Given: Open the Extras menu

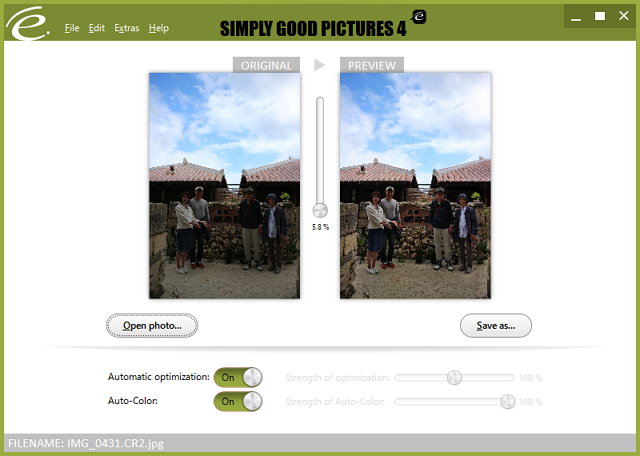Looking at the screenshot, I should click(127, 28).
